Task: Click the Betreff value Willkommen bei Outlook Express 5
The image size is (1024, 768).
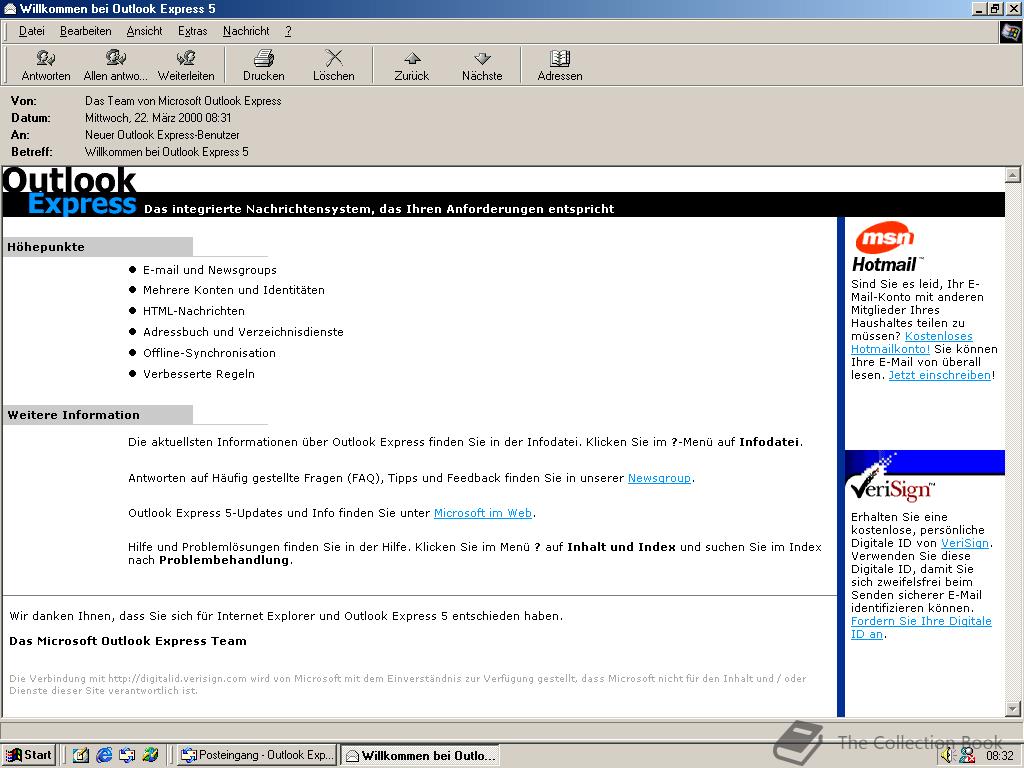Action: [x=167, y=152]
